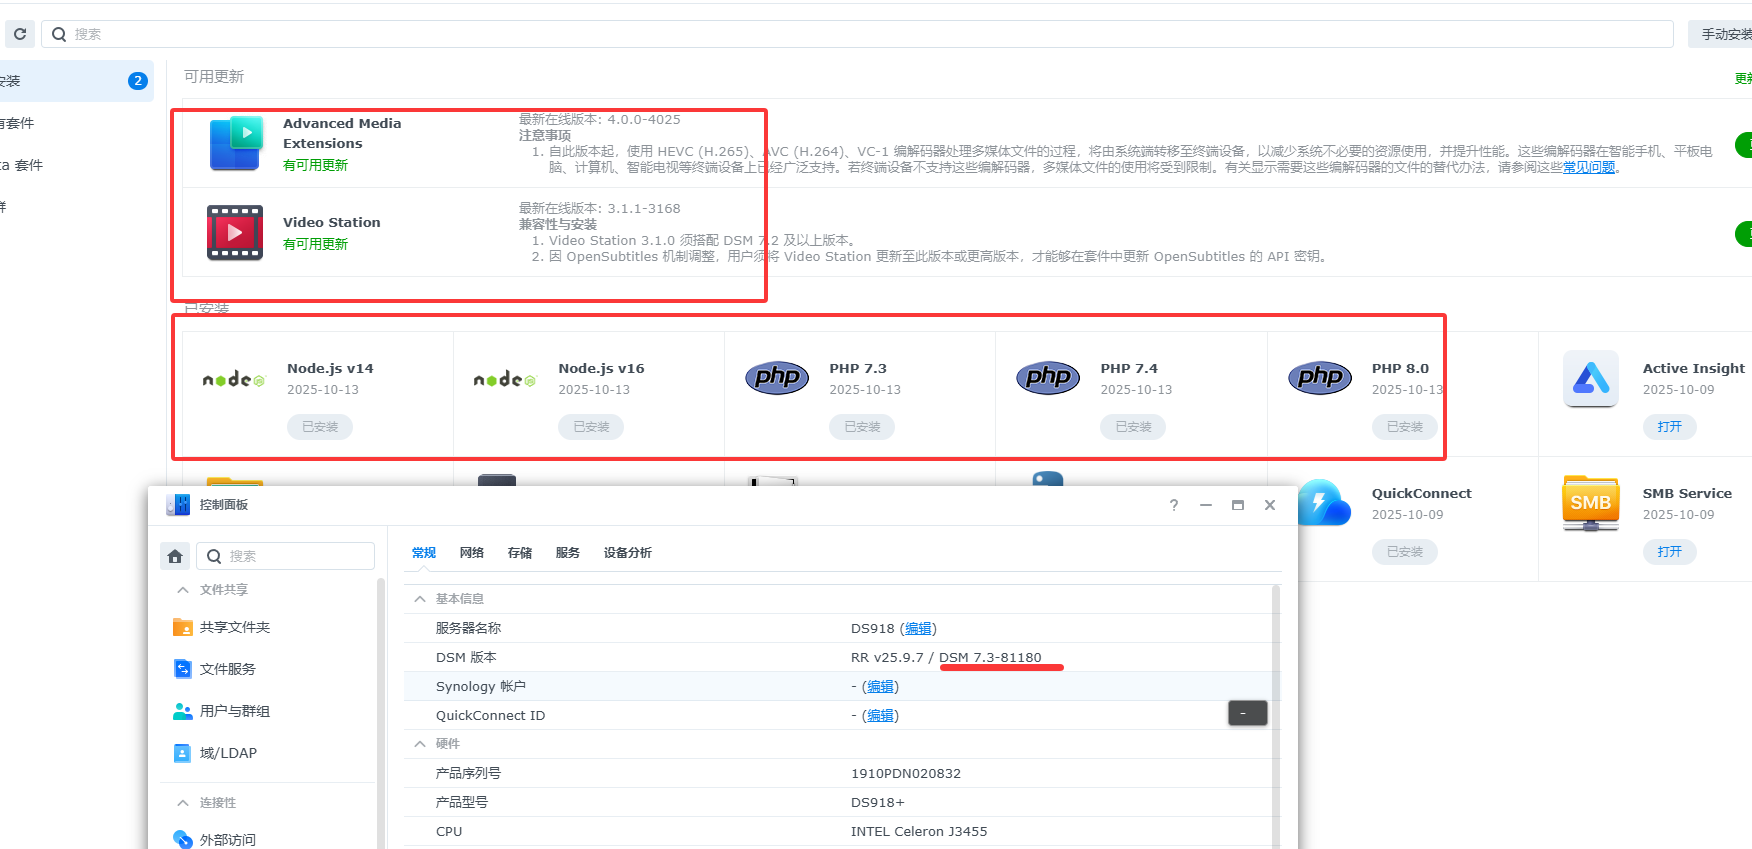Click the PHP 7.3 package icon
Screen dimensions: 1752x849
click(777, 378)
